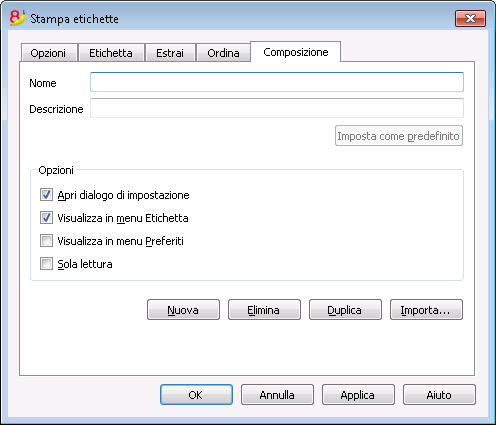Open the Importa... dialog
This screenshot has width=496, height=425.
(x=426, y=310)
